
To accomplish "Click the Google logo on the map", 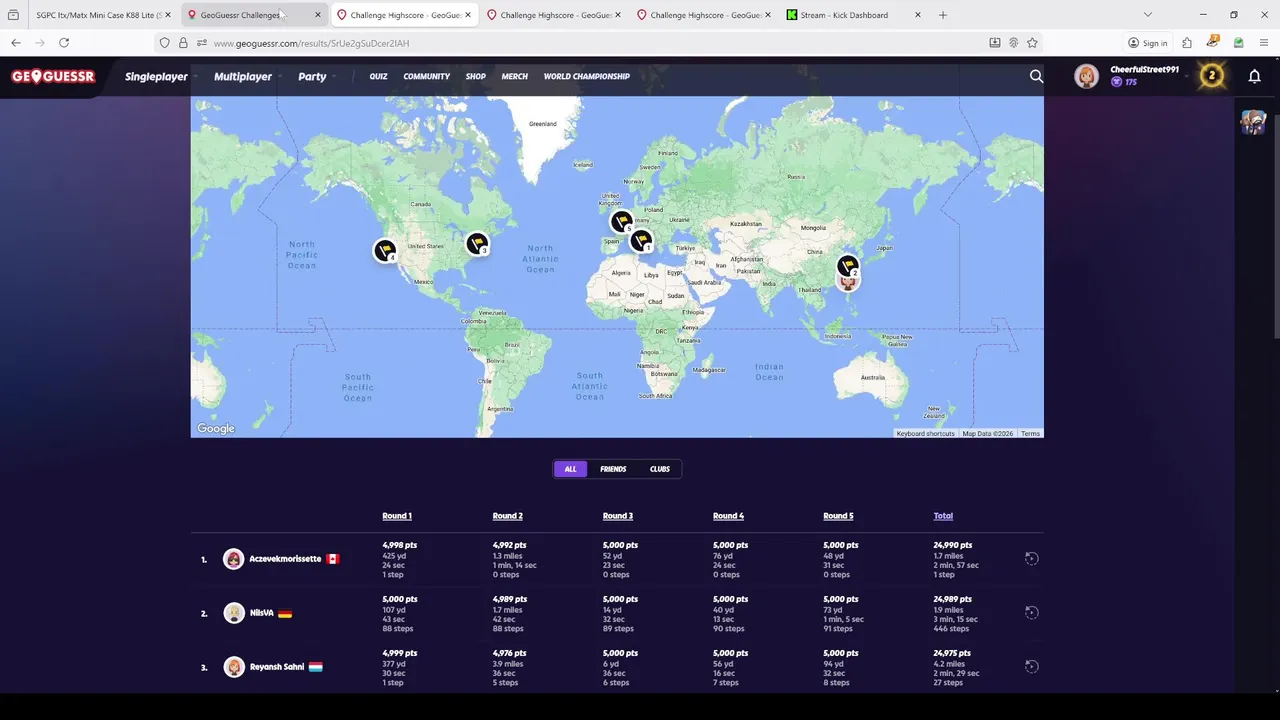I will (216, 428).
